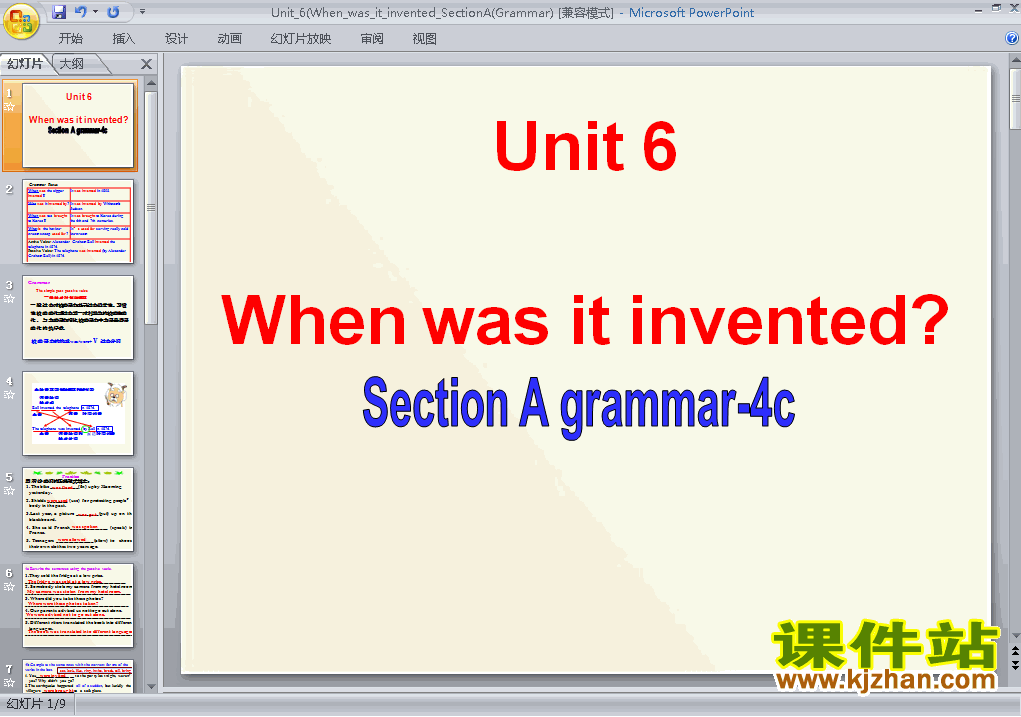The height and width of the screenshot is (717, 1021).
Task: Click animation star icon beside slide 5
Action: pos(9,490)
